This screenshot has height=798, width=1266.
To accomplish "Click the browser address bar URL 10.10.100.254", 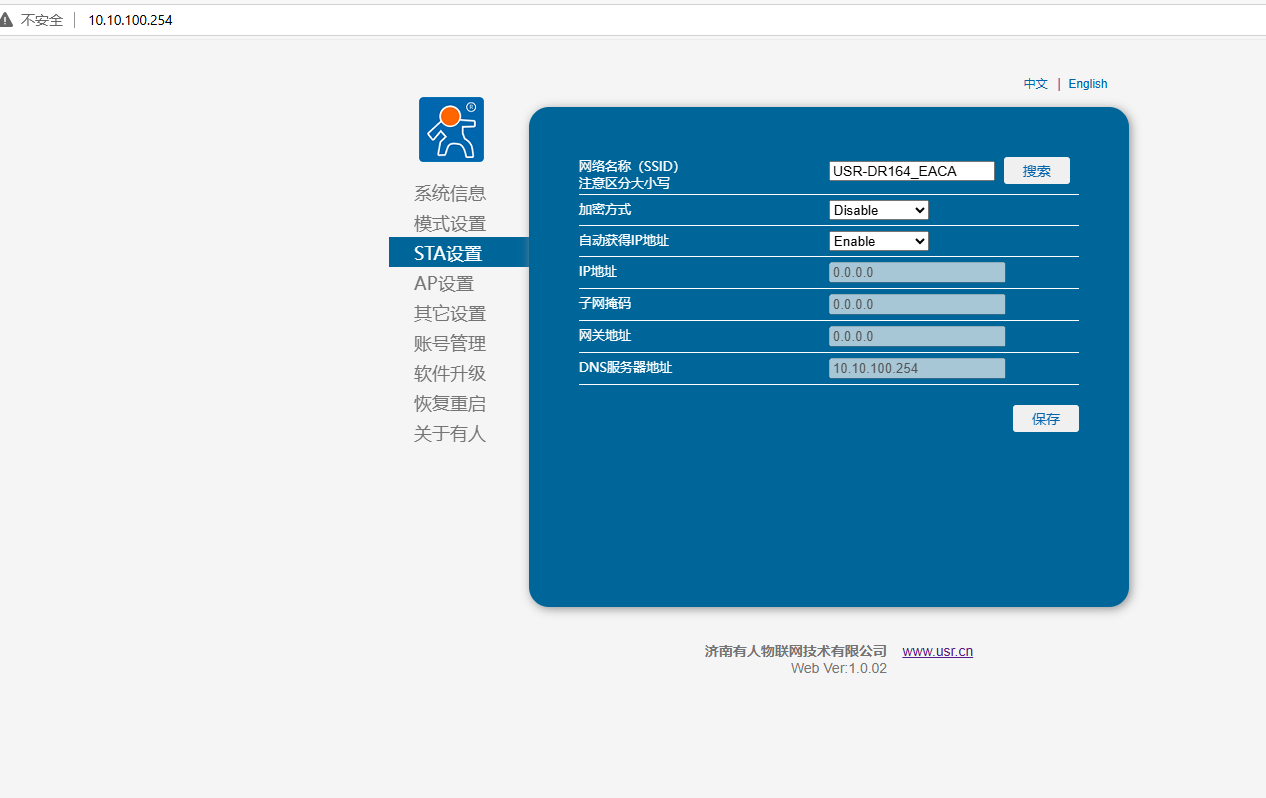I will click(130, 20).
